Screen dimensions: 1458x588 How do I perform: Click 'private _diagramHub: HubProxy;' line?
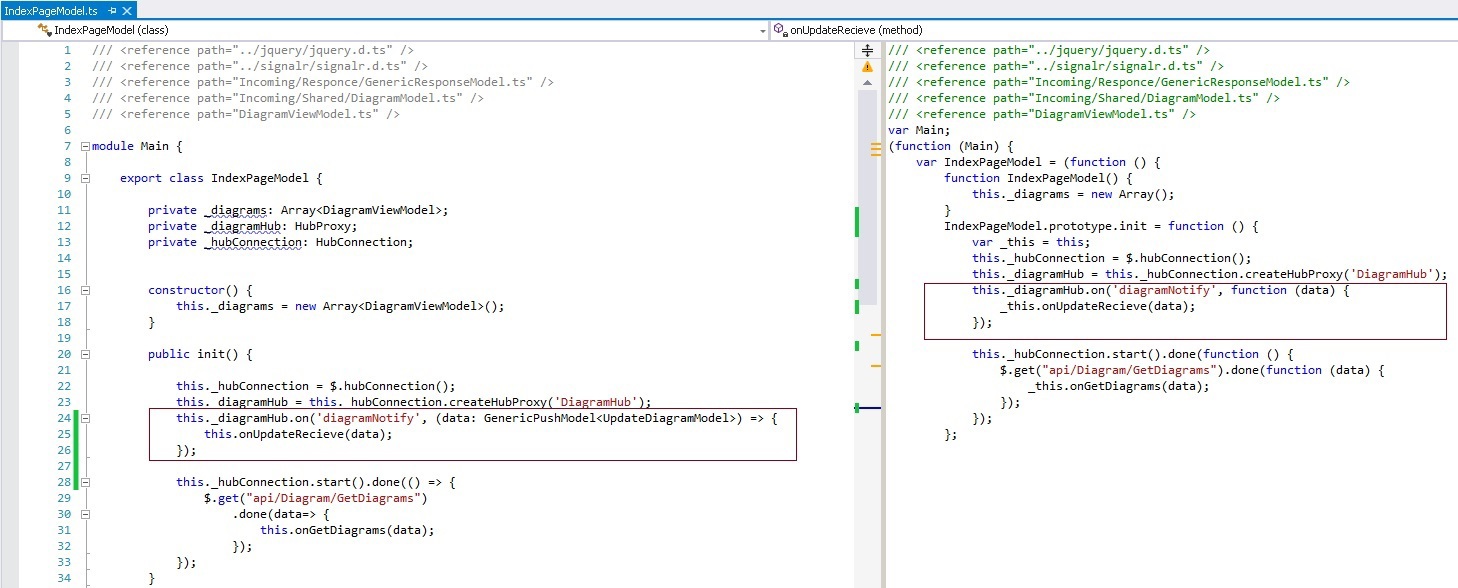[x=252, y=226]
